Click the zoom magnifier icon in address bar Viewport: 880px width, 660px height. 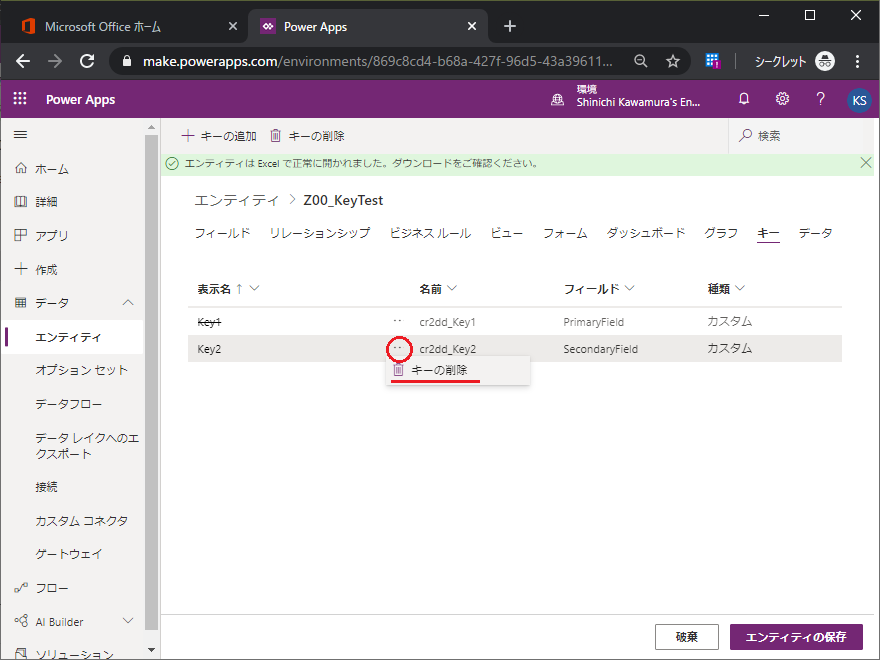coord(641,61)
